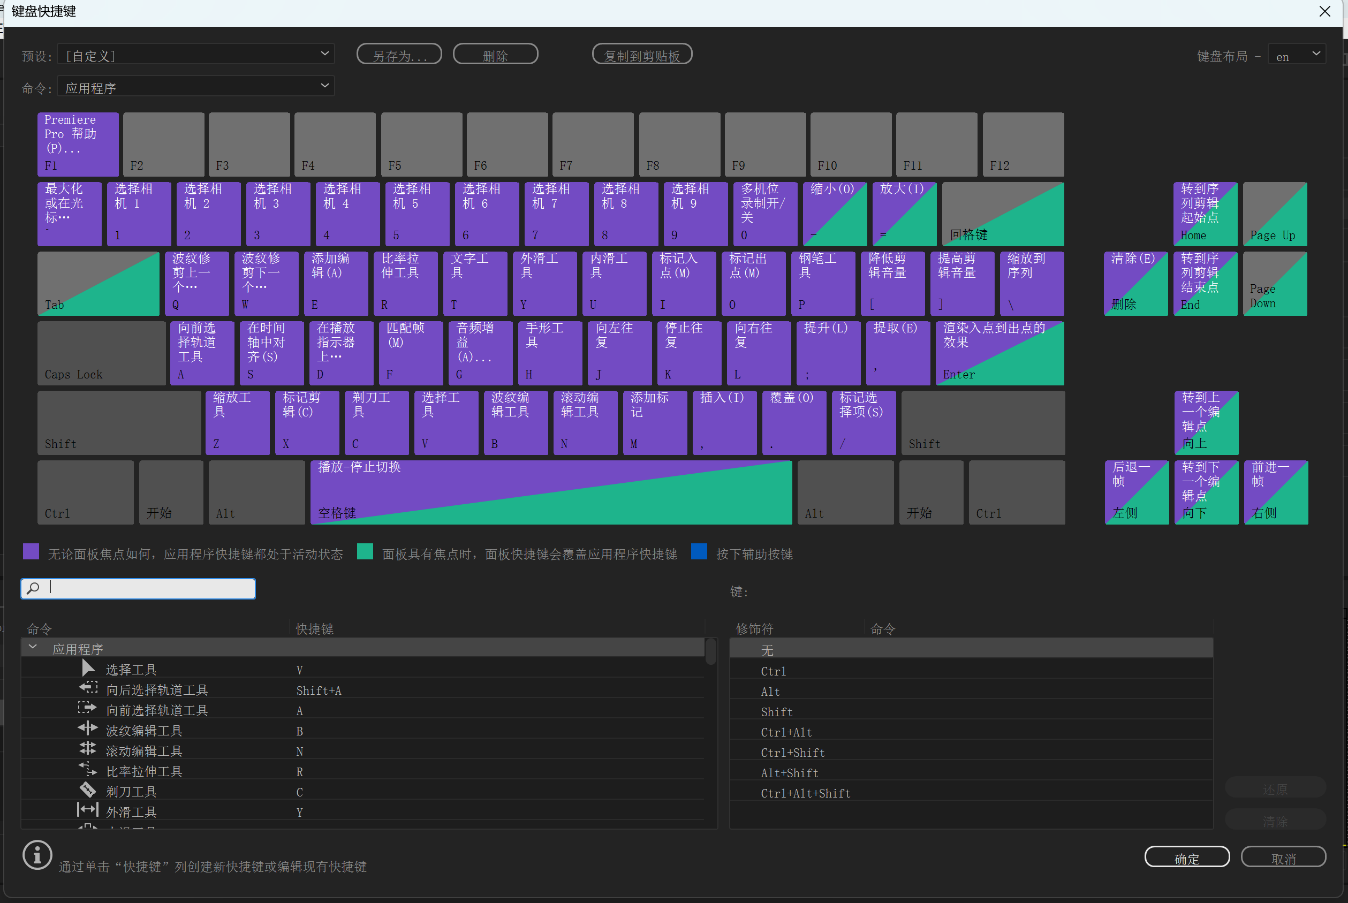Click the 另存为... button
Viewport: 1348px width, 903px height.
(x=399, y=55)
